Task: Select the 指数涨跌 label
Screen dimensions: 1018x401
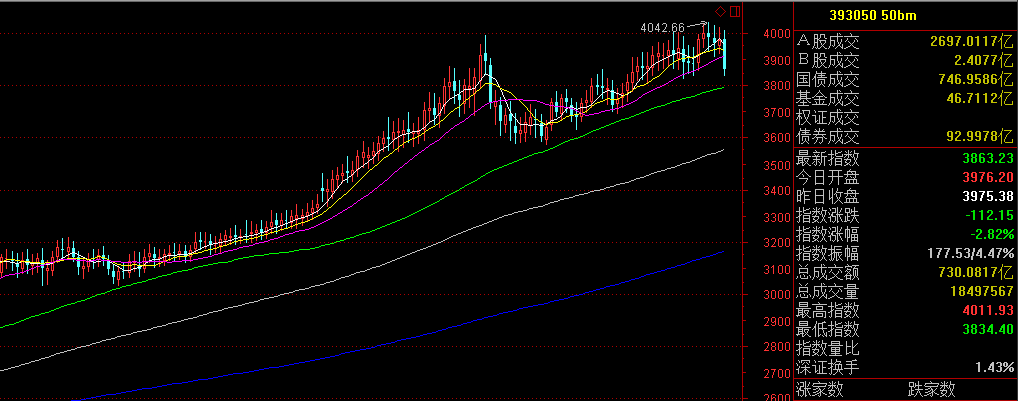Action: tap(828, 215)
